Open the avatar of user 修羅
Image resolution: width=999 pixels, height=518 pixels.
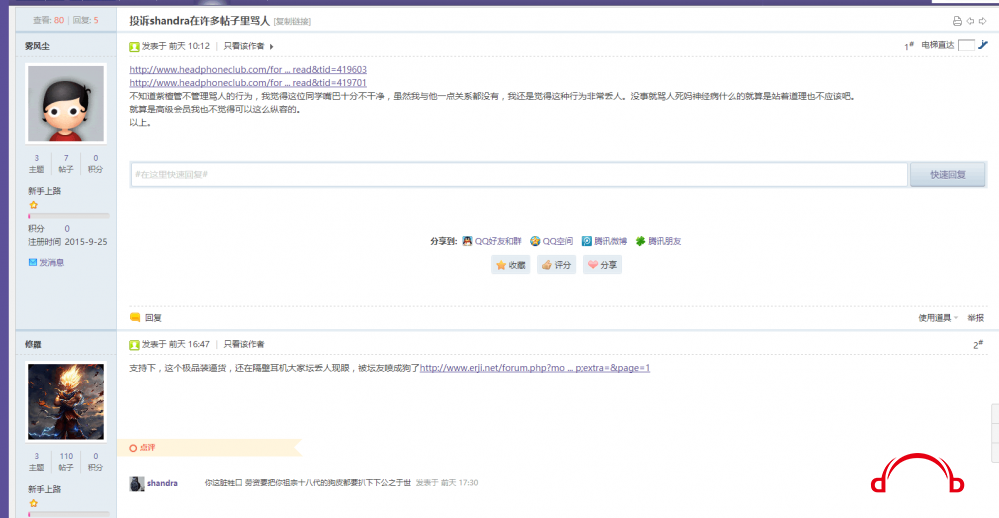[x=66, y=401]
